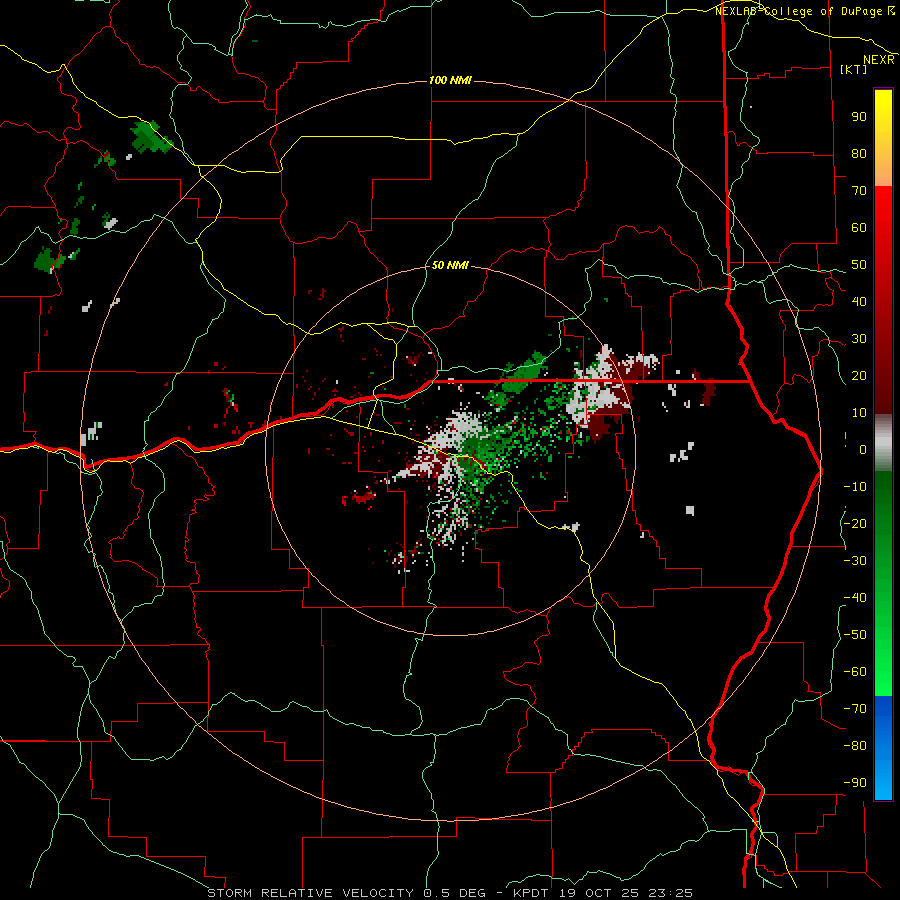Click the 80 value on the velocity scale
This screenshot has height=900, width=900.
tap(859, 153)
